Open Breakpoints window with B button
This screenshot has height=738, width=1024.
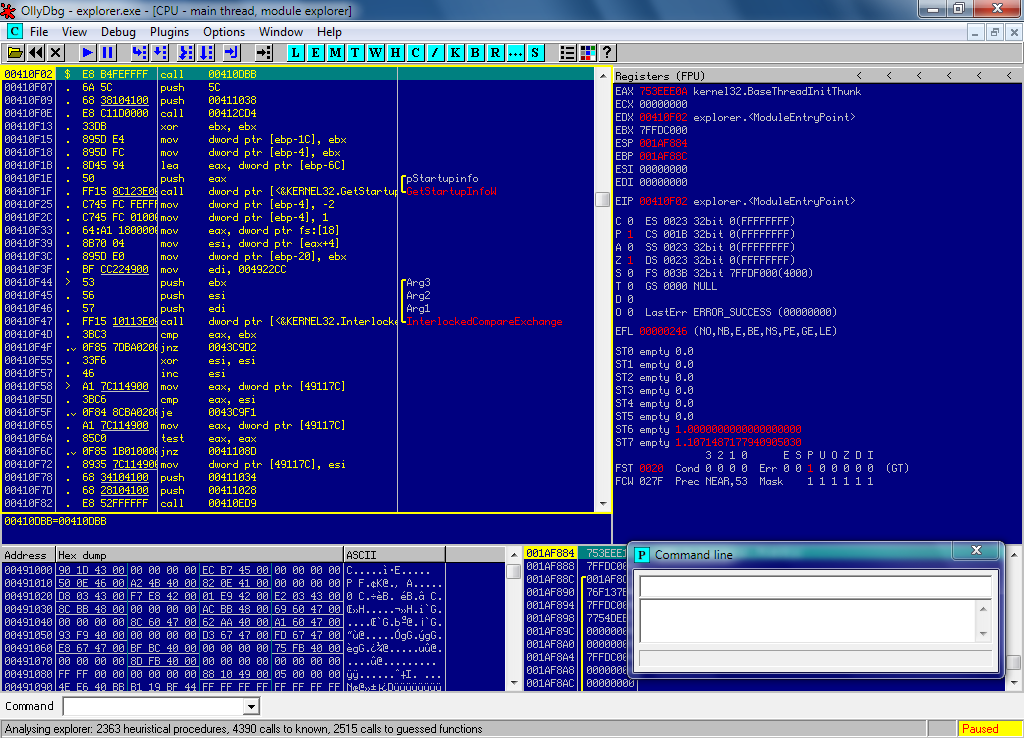tap(475, 53)
